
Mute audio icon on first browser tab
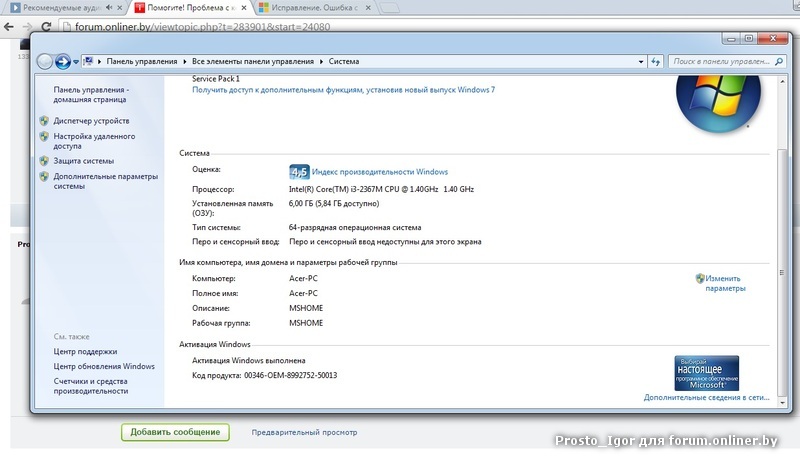[x=109, y=8]
